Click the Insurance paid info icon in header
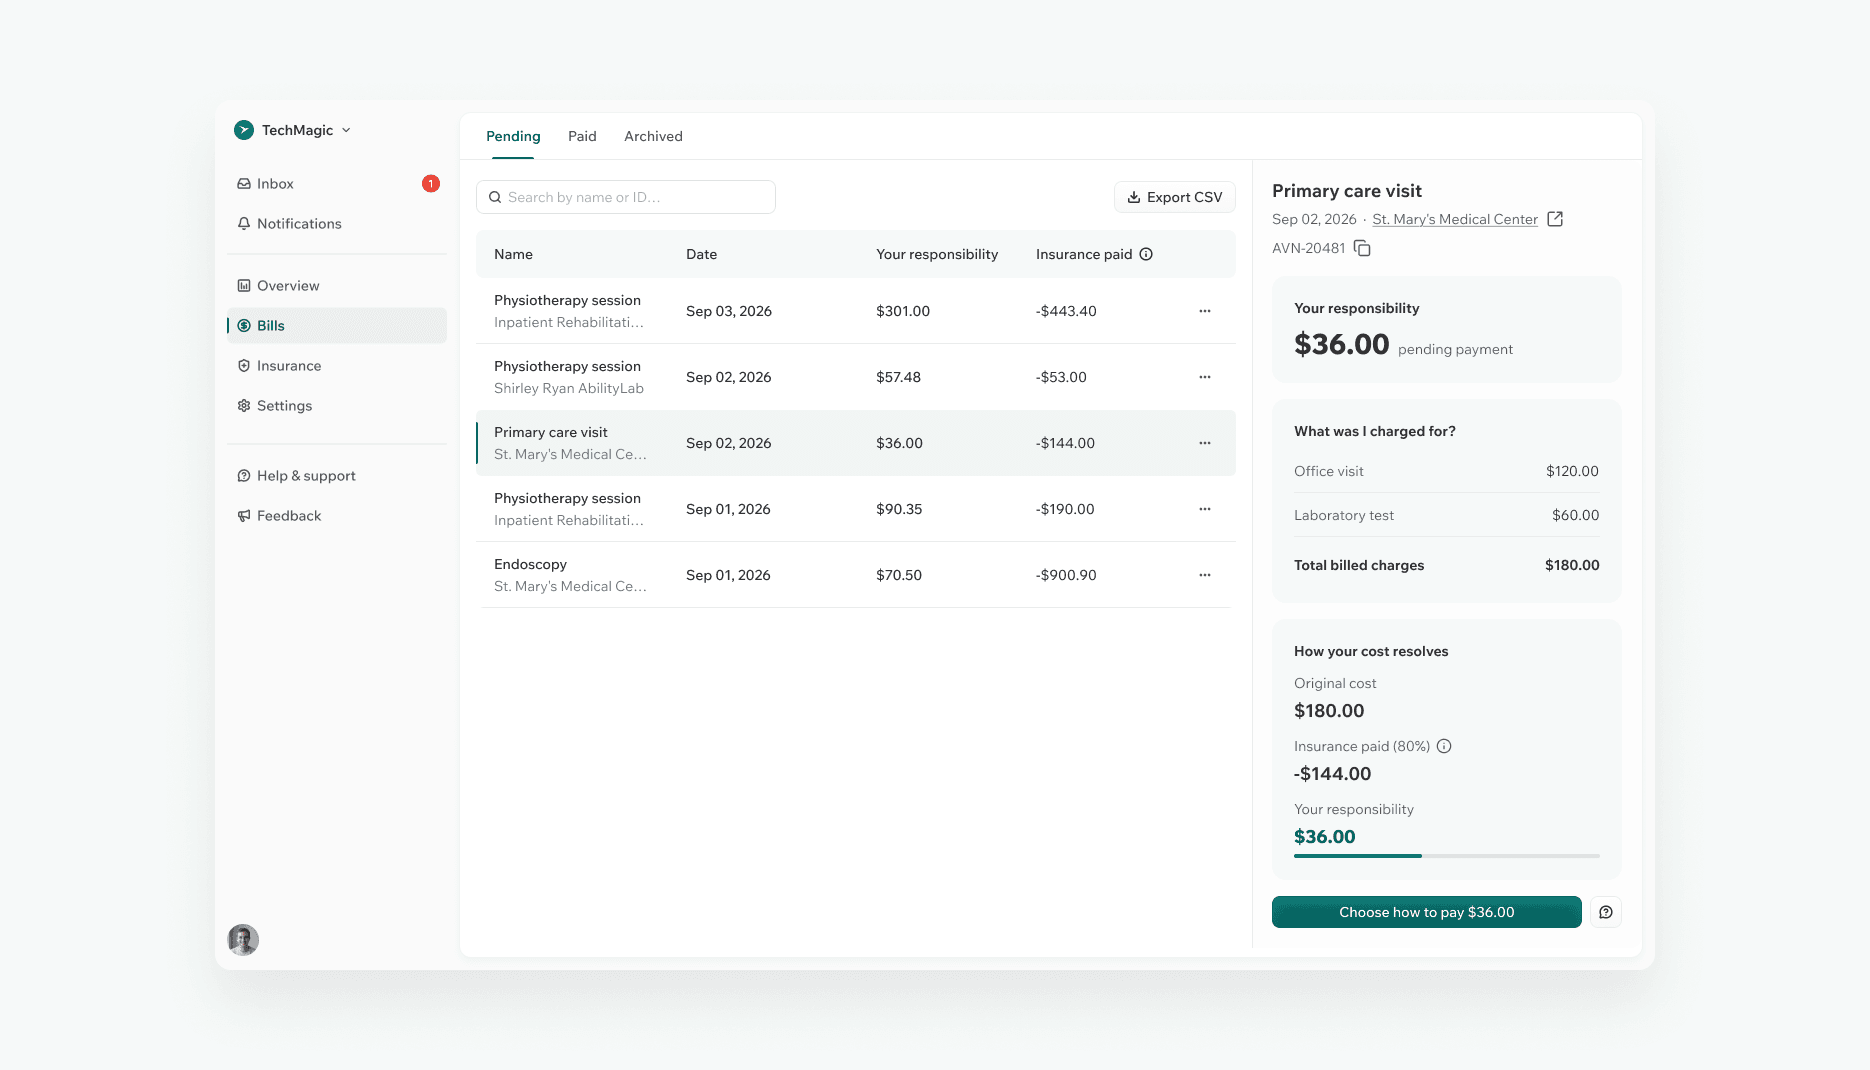This screenshot has height=1070, width=1870. [1146, 254]
